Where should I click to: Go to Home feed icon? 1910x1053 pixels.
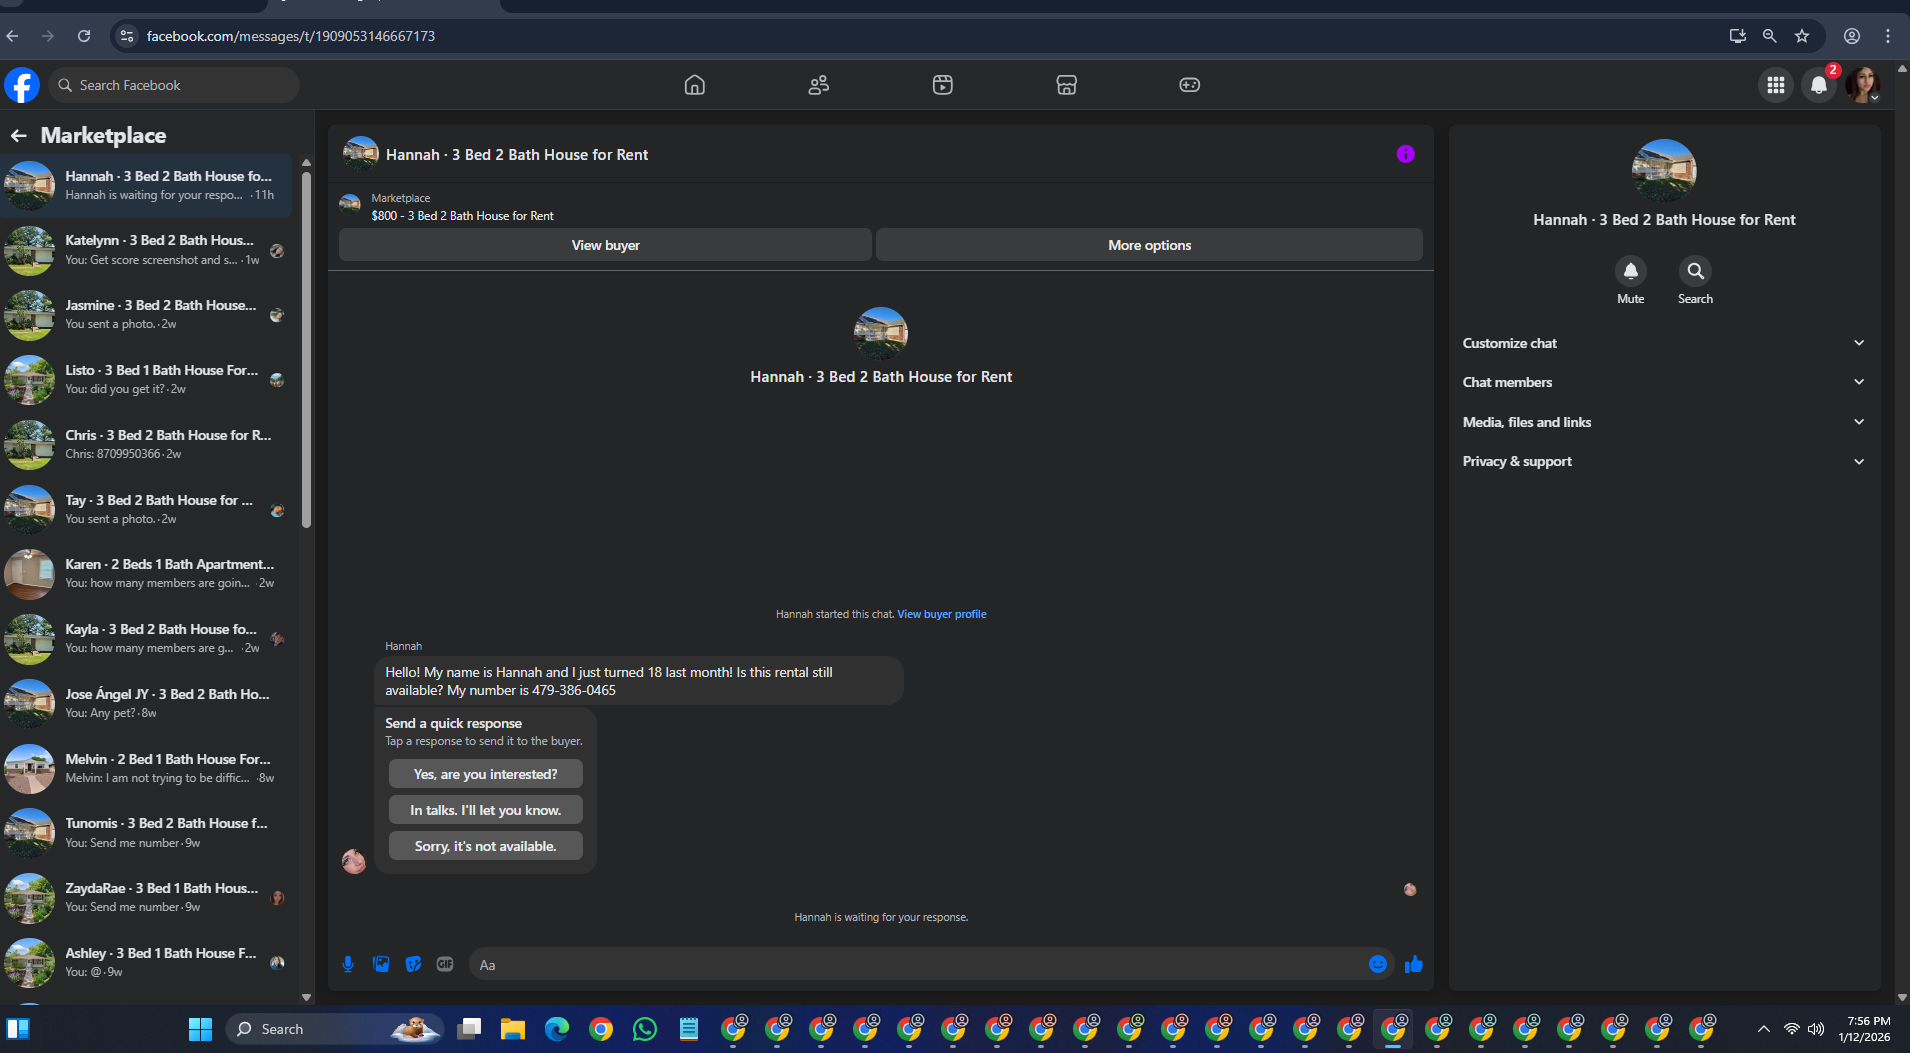point(694,85)
